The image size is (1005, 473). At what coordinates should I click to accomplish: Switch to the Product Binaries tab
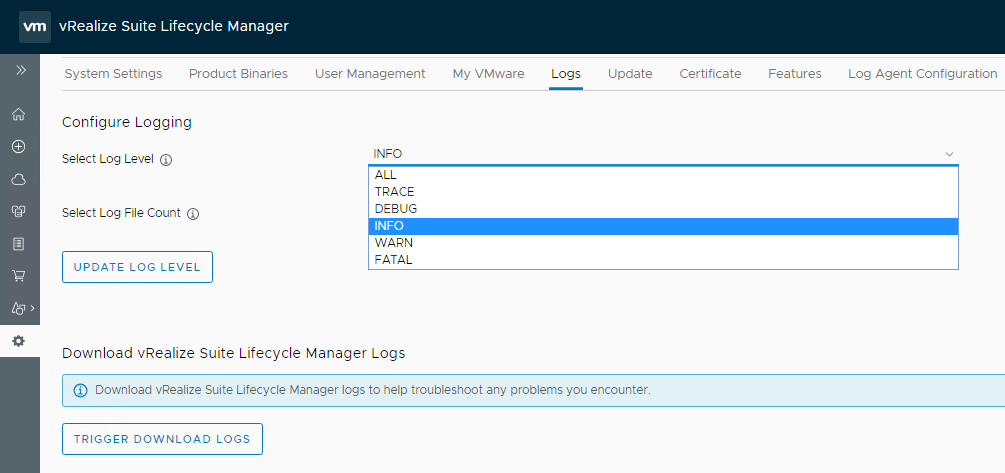click(x=238, y=74)
